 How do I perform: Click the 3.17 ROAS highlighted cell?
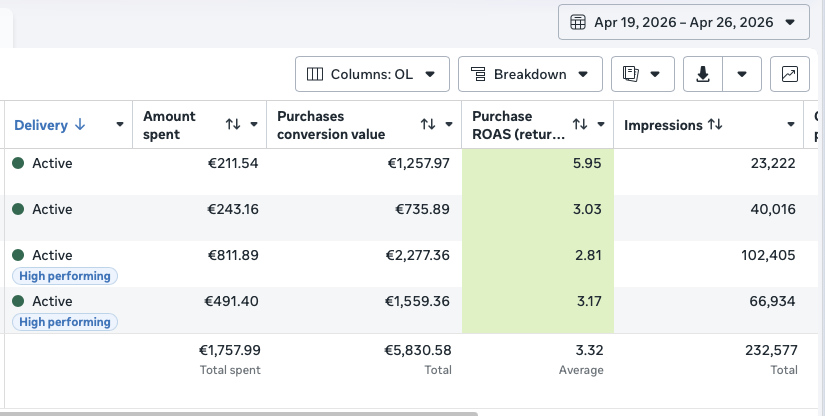[x=538, y=310]
